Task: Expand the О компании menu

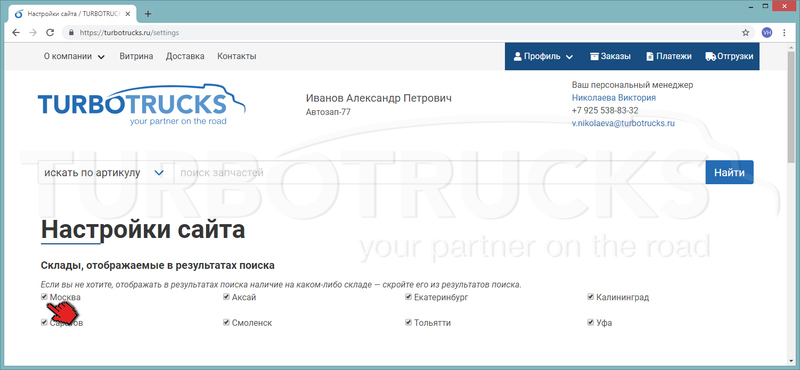Action: (74, 56)
